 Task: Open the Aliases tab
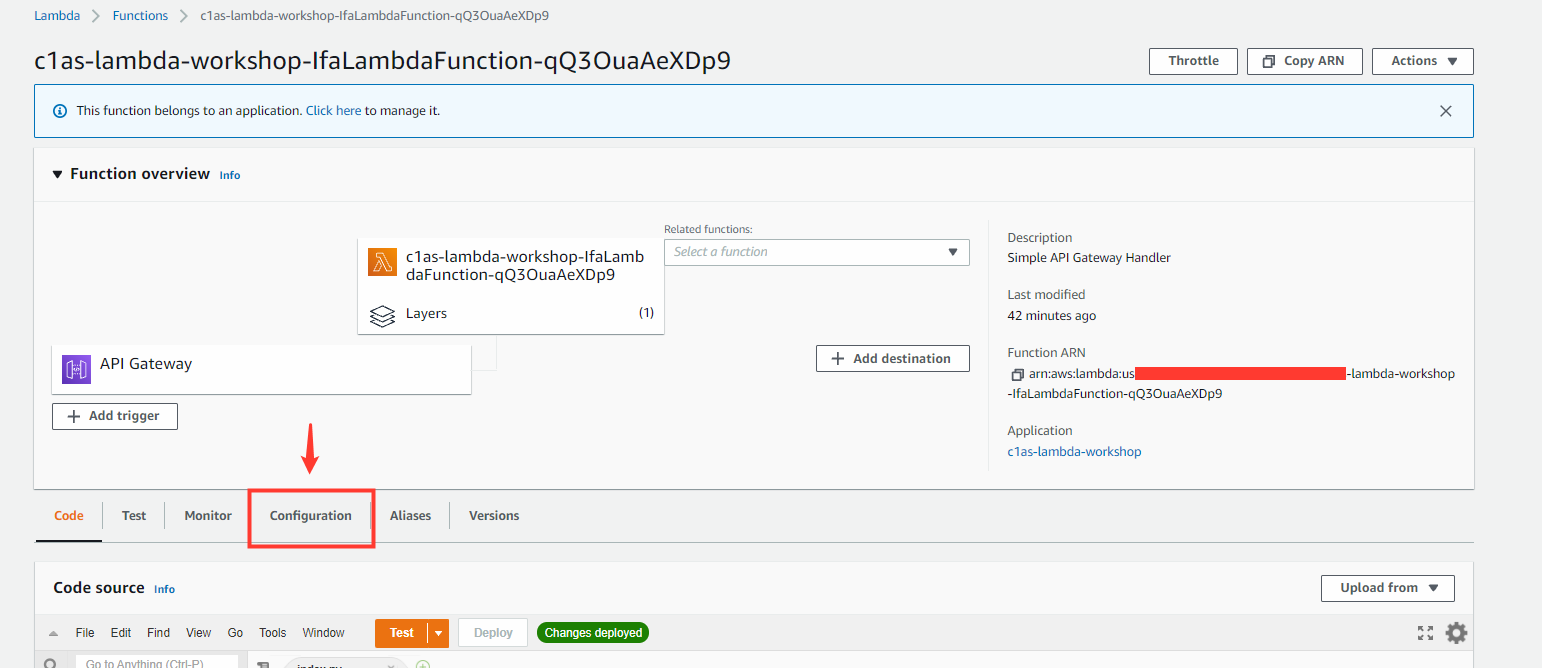point(410,516)
